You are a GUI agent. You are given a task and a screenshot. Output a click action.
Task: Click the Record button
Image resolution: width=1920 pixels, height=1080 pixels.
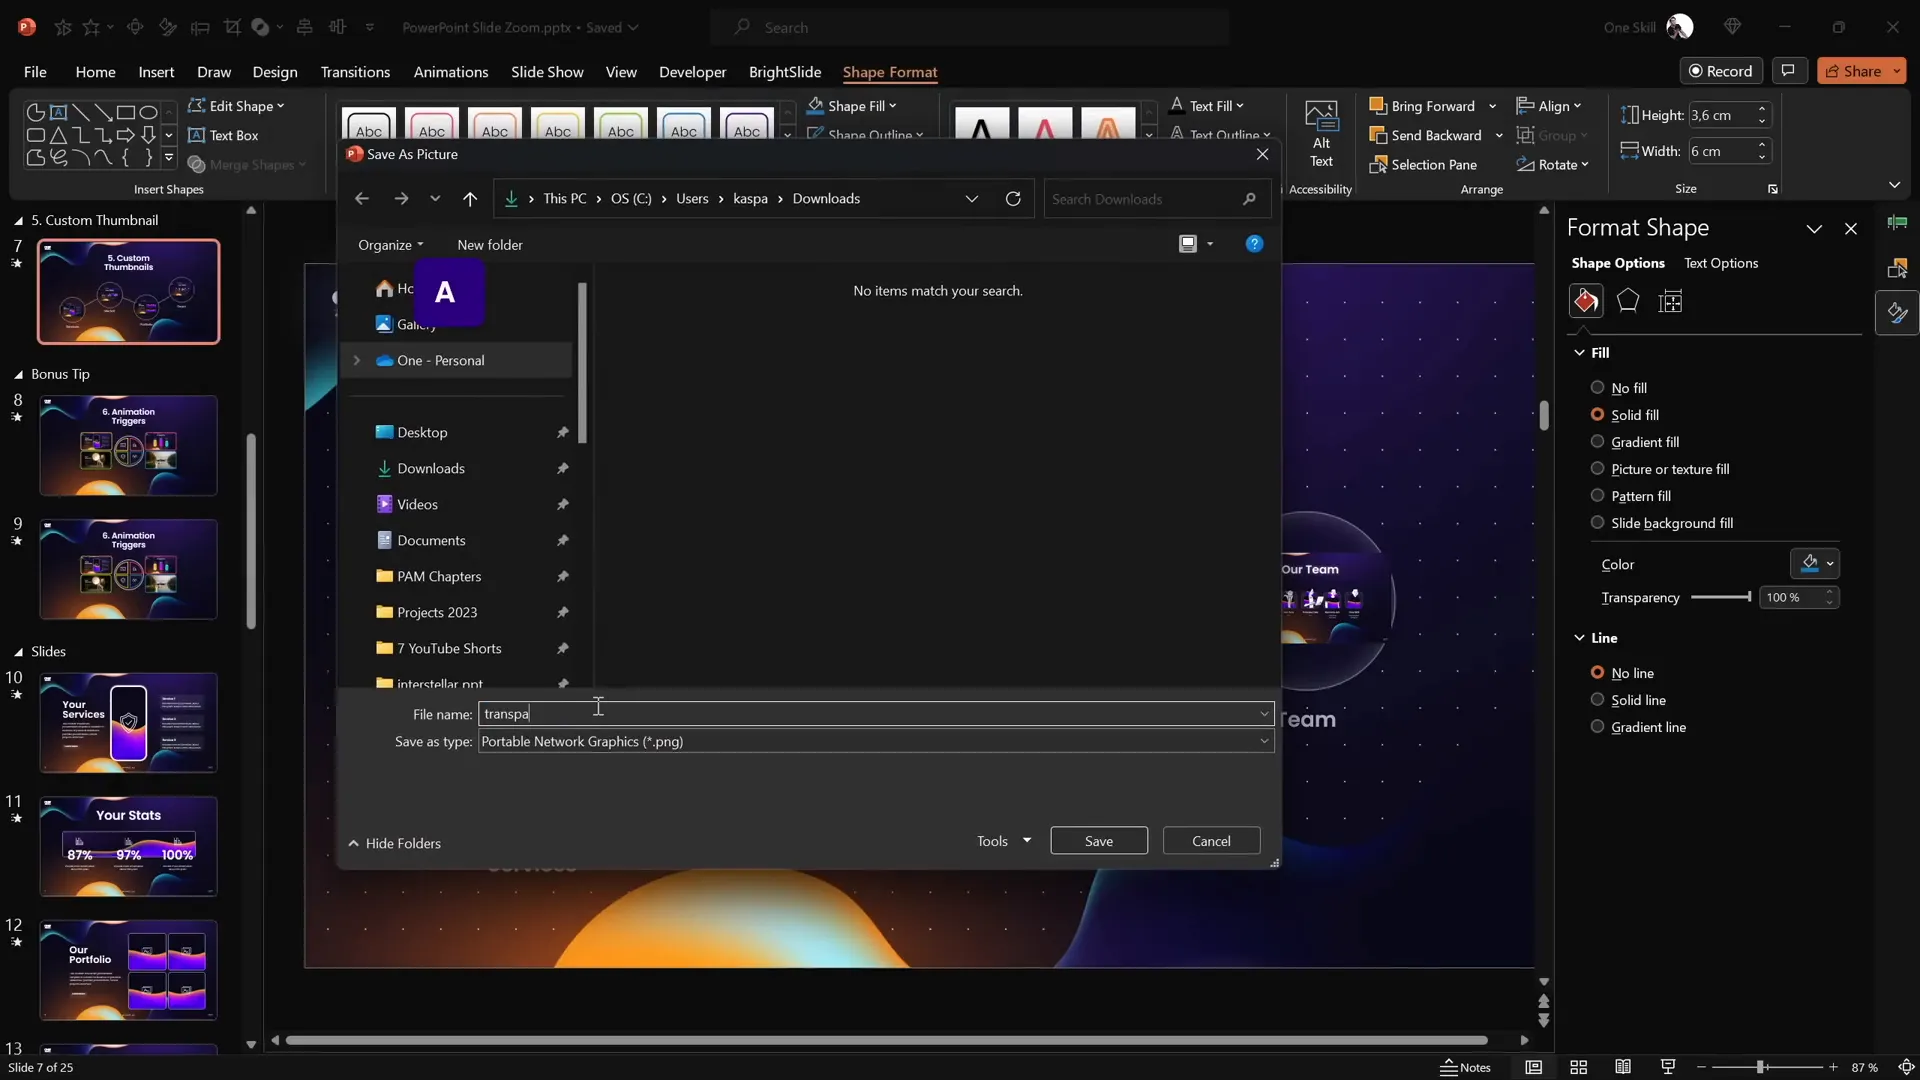pos(1720,71)
